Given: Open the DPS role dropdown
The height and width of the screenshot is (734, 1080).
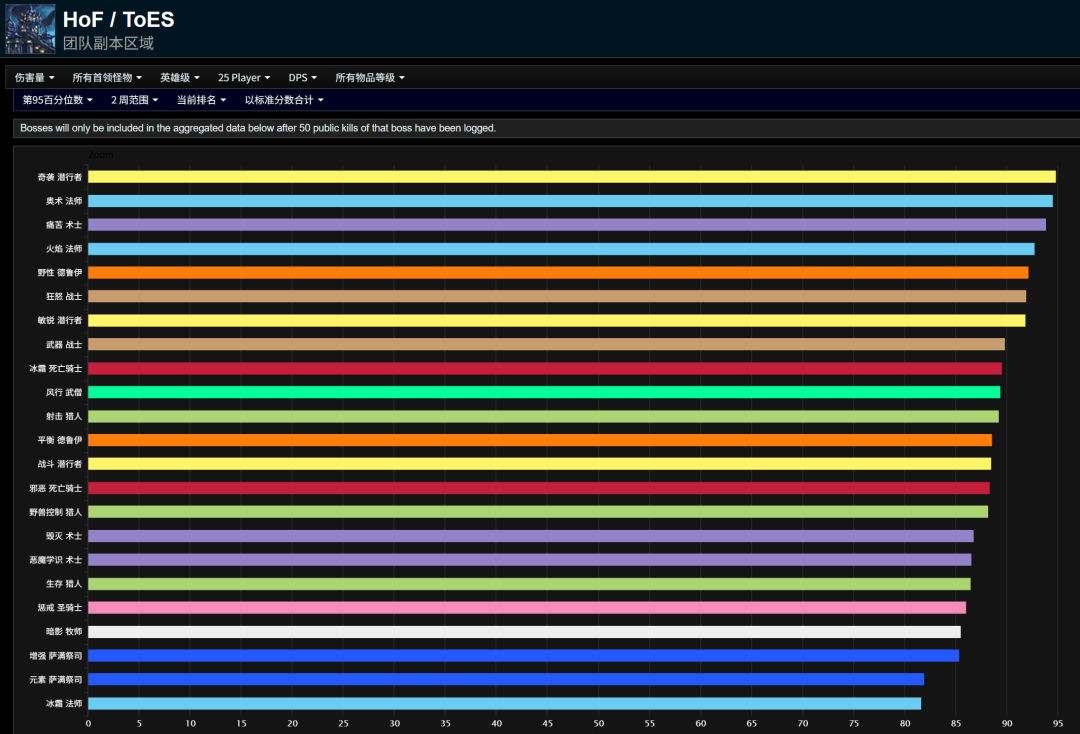Looking at the screenshot, I should (302, 78).
